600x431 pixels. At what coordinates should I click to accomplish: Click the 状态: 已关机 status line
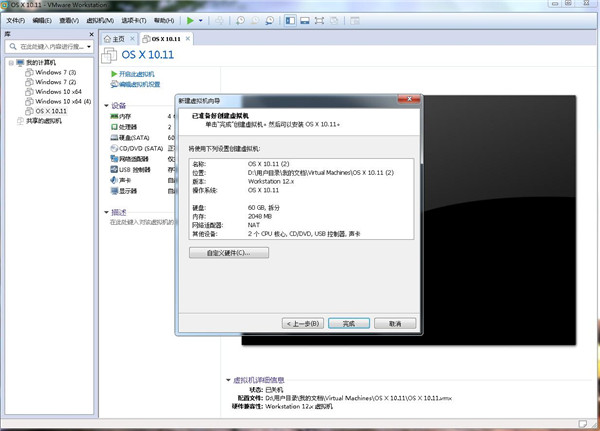click(x=266, y=390)
